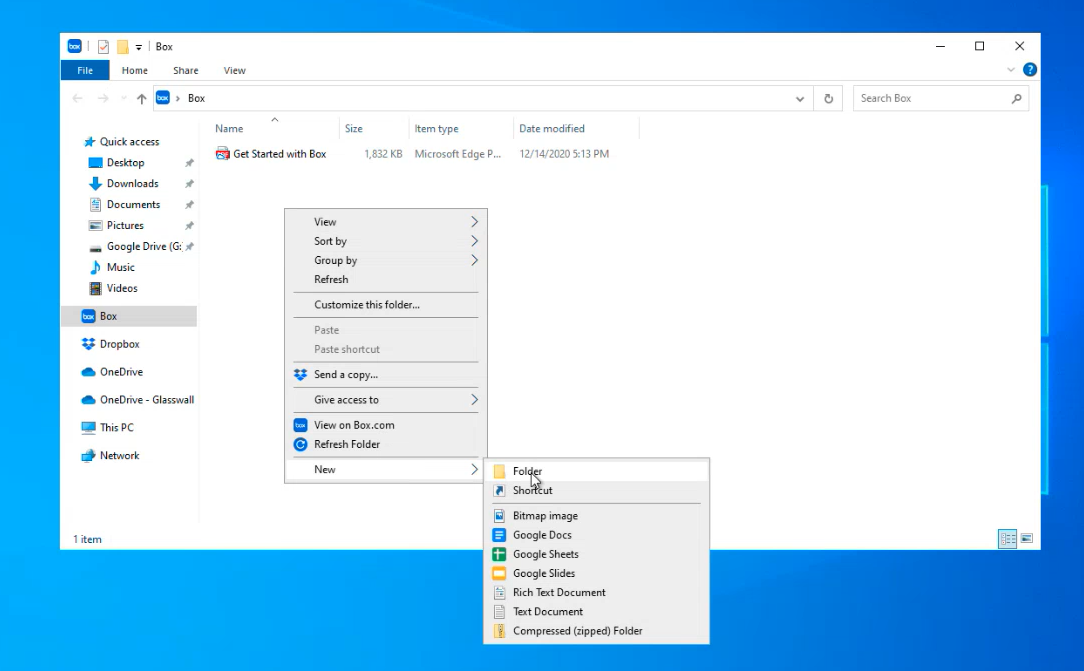Screen dimensions: 1084x671
Task: Click the refresh button beside address bar
Action: pos(828,99)
